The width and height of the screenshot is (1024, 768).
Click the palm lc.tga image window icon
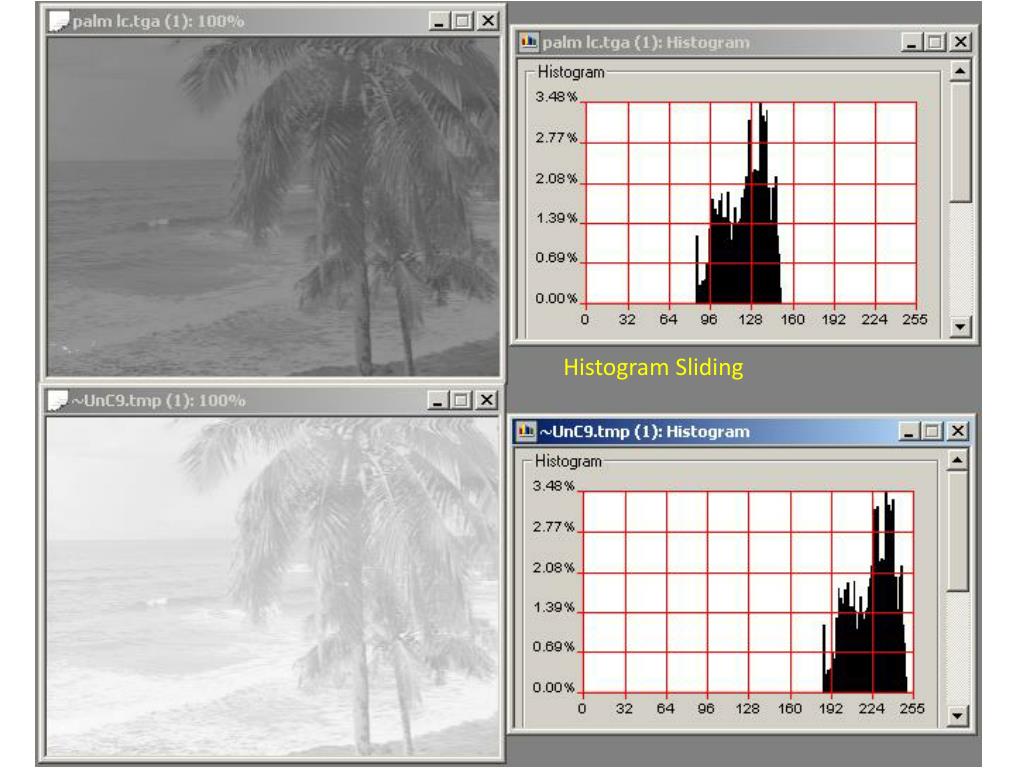tap(60, 21)
